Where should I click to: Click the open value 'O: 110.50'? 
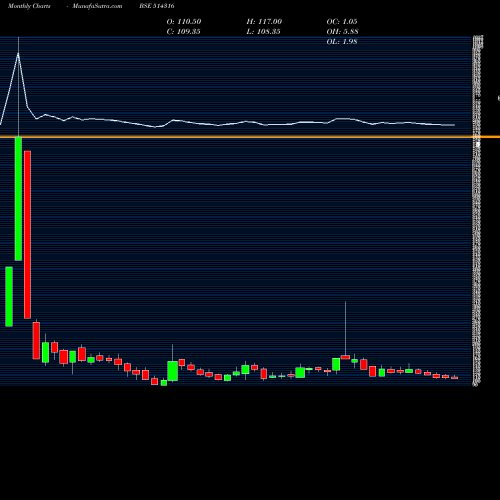click(184, 22)
